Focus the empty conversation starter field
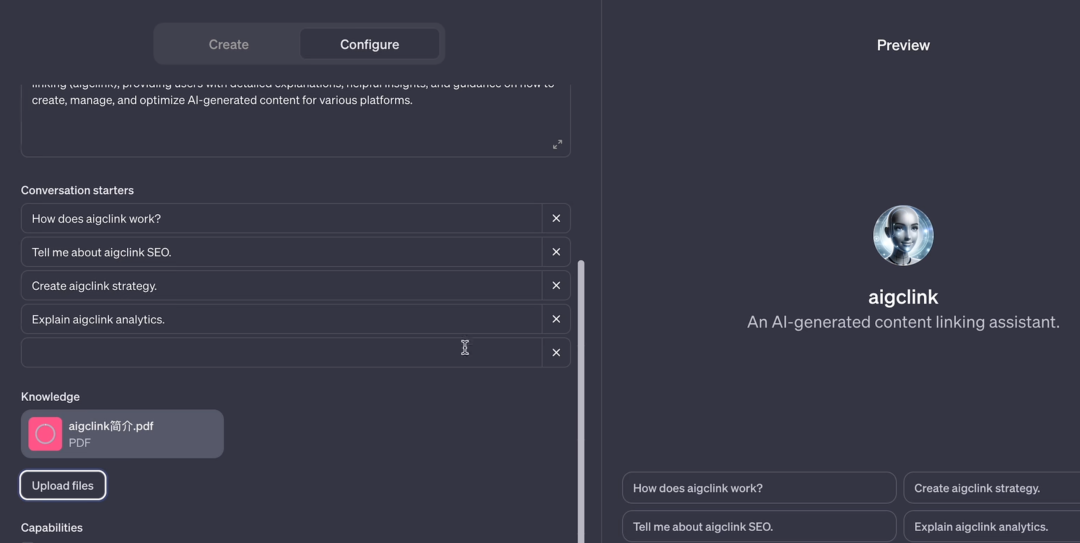Viewport: 1080px width, 543px height. tap(282, 353)
